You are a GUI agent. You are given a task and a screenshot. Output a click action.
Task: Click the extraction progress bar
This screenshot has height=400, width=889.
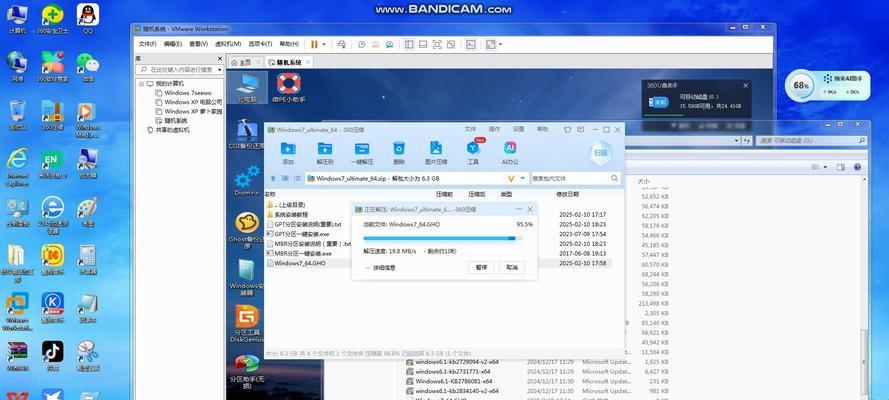(x=443, y=239)
